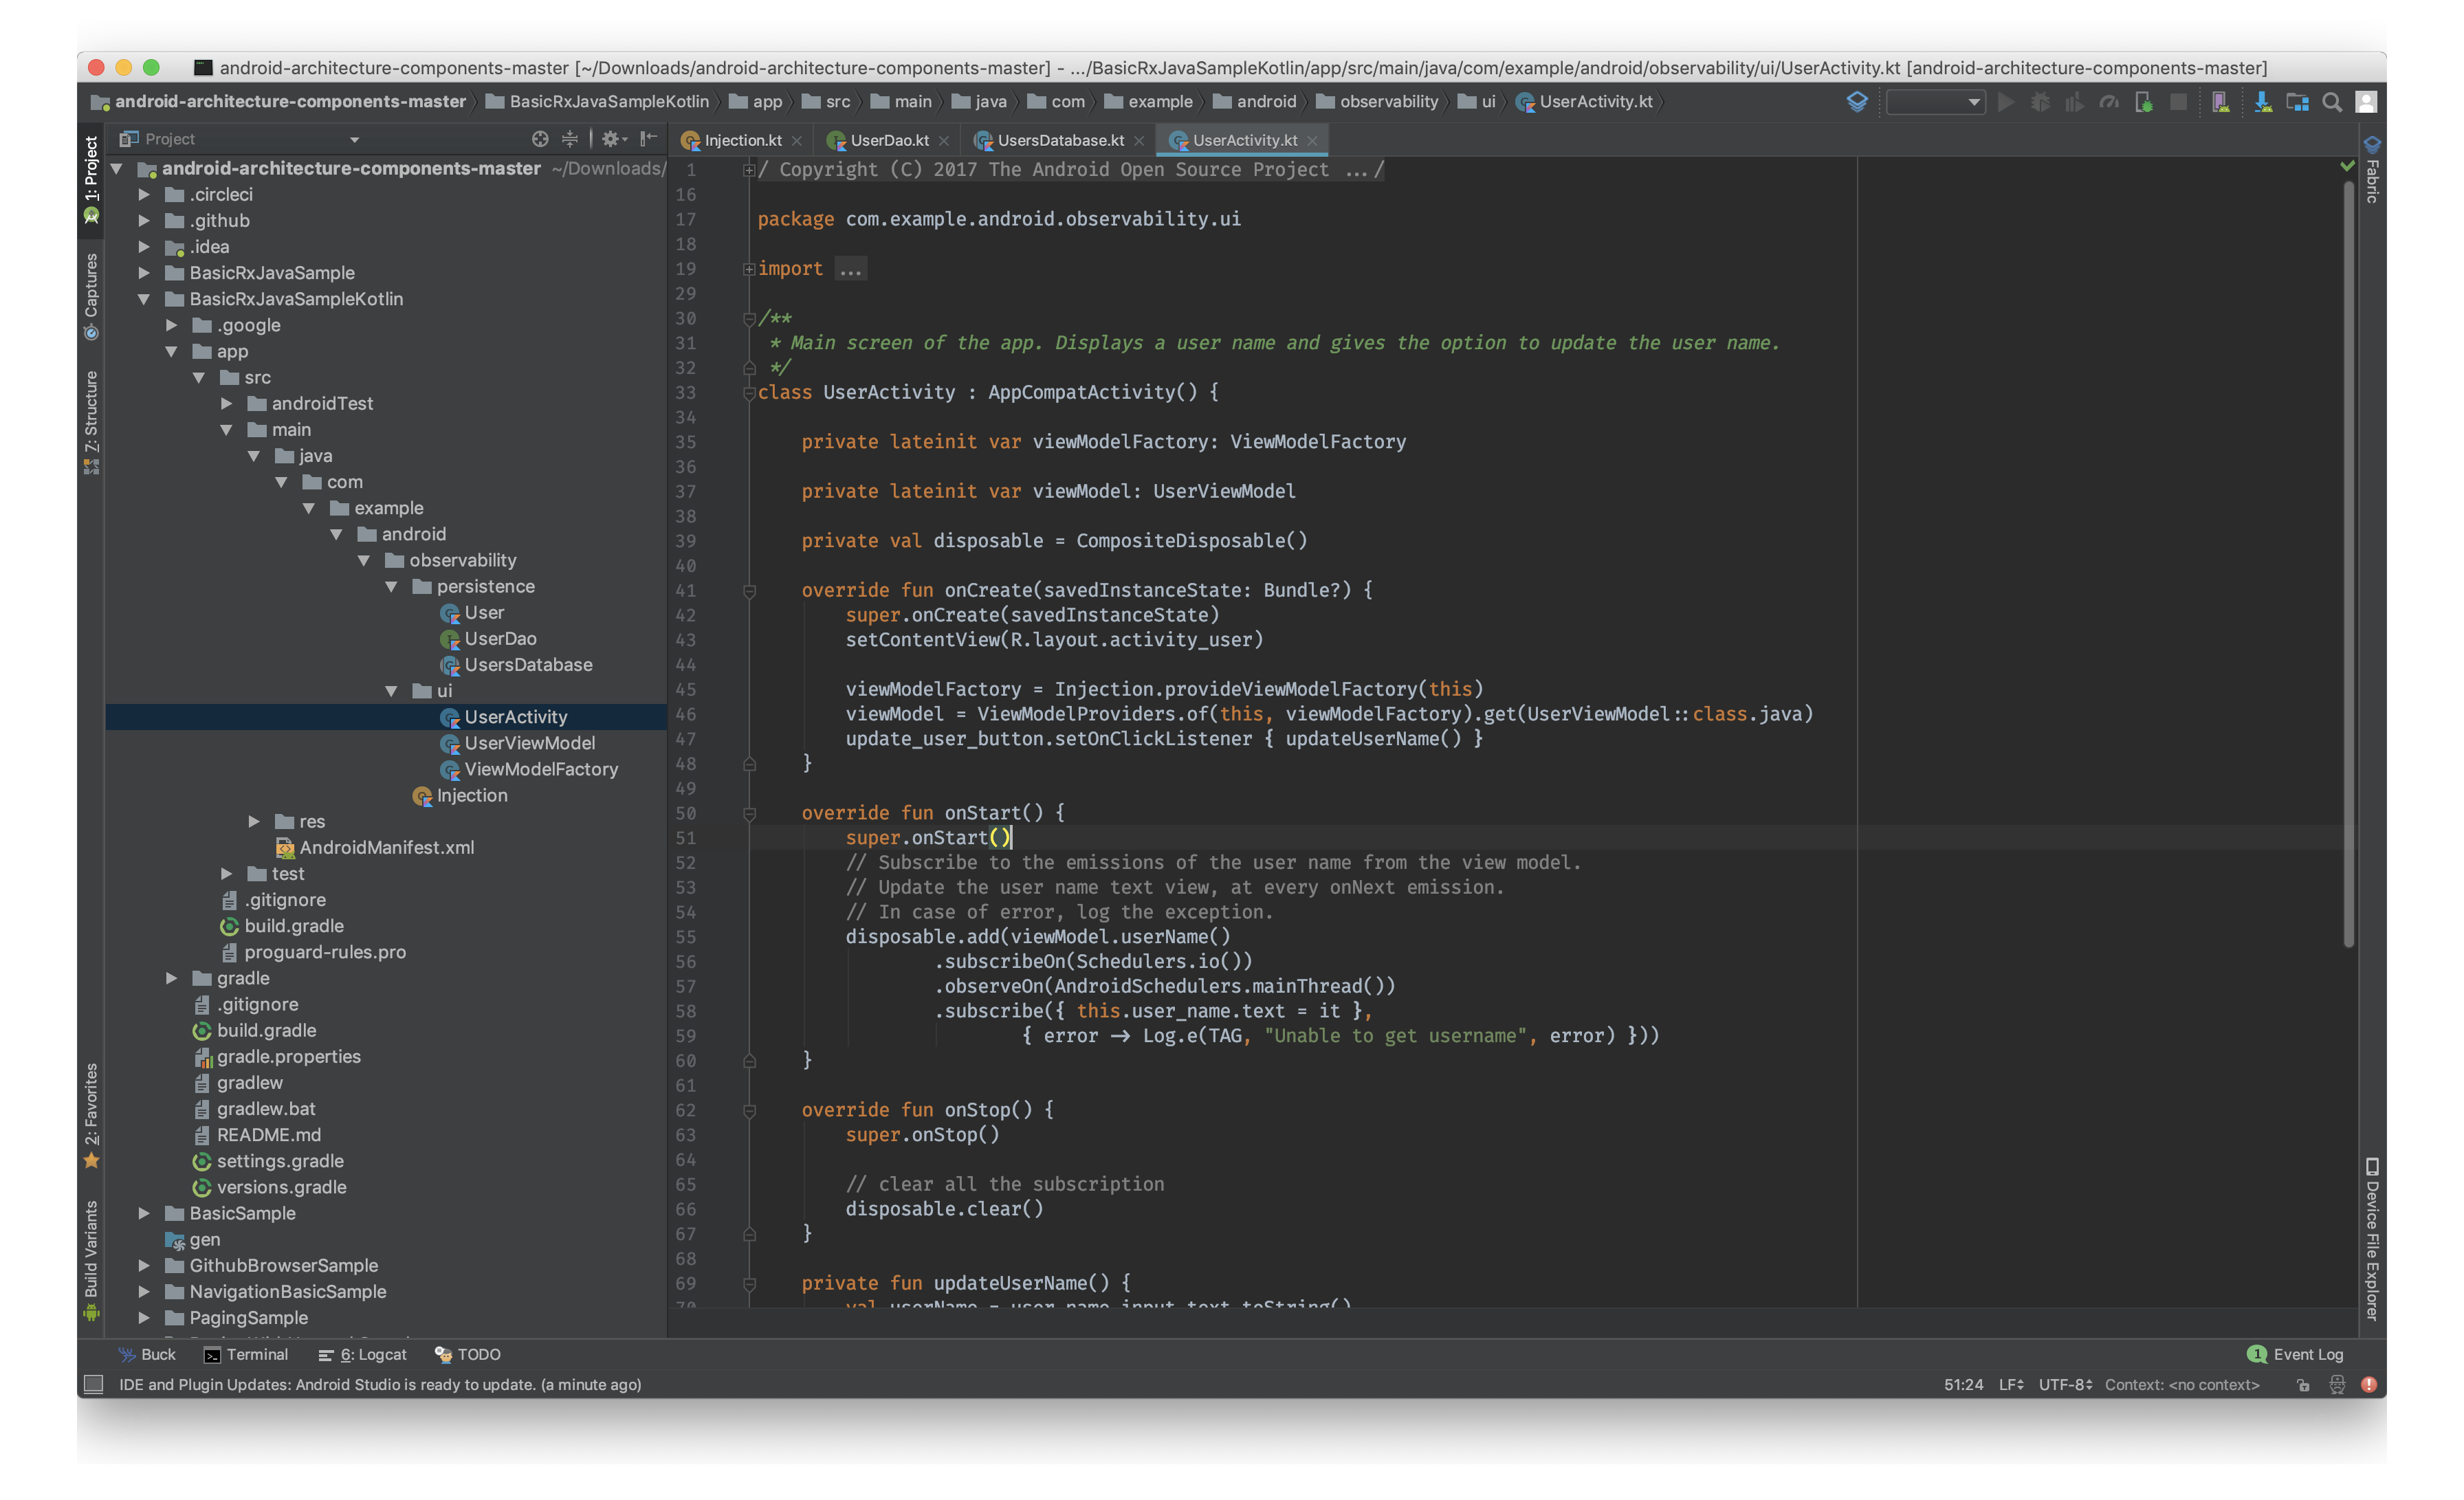Open SDK Manager download icon
The image size is (2464, 1500).
pyautogui.click(x=2262, y=102)
